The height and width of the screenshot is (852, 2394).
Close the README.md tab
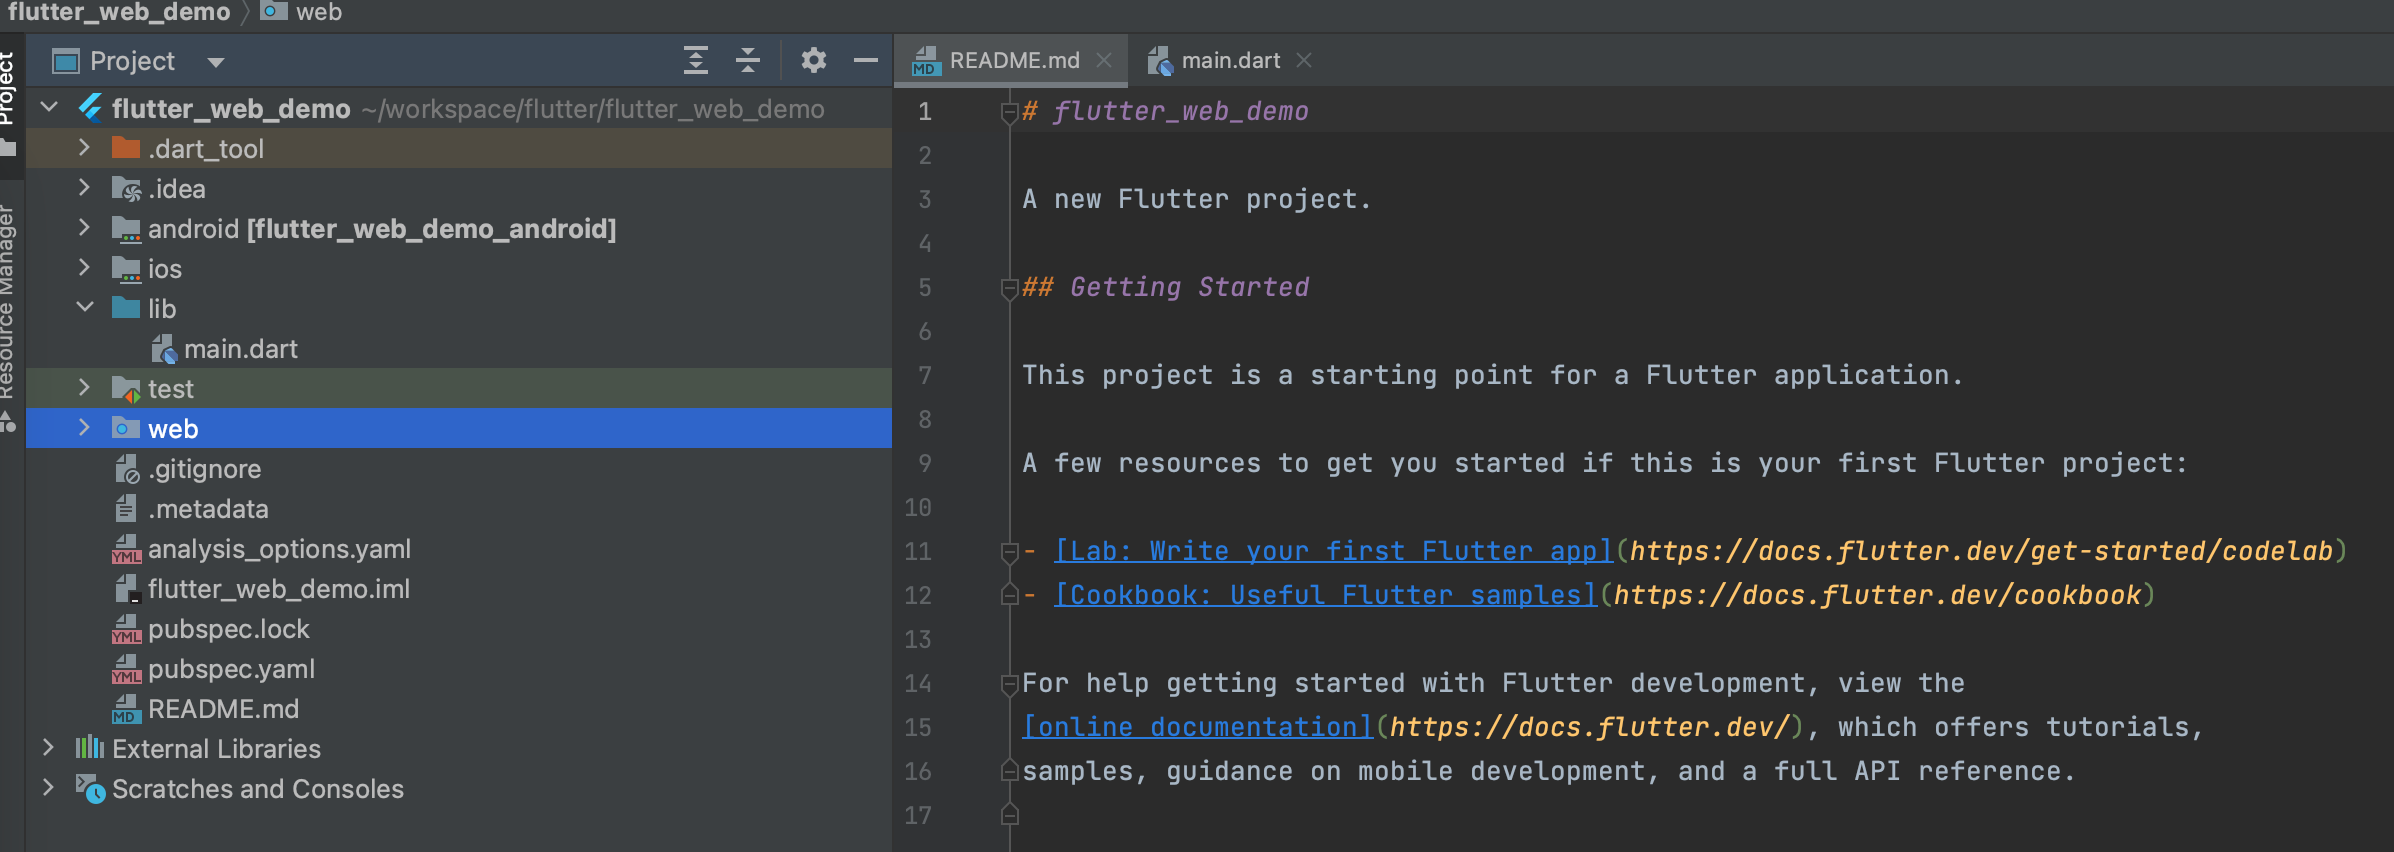tap(1104, 61)
